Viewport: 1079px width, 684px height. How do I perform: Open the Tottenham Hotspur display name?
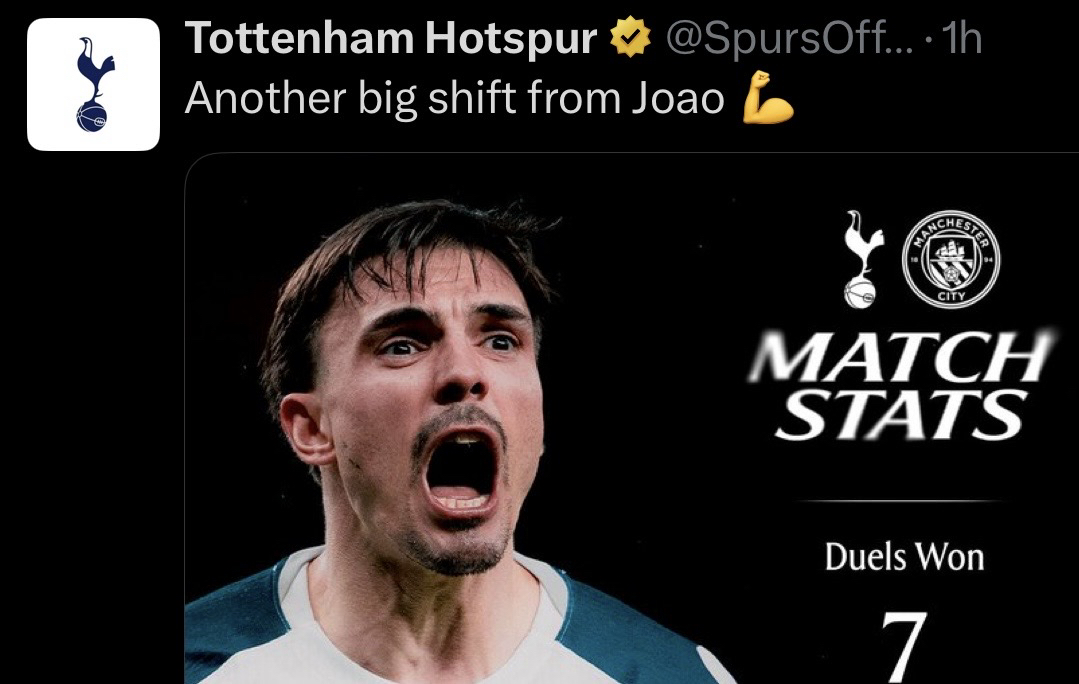[391, 38]
